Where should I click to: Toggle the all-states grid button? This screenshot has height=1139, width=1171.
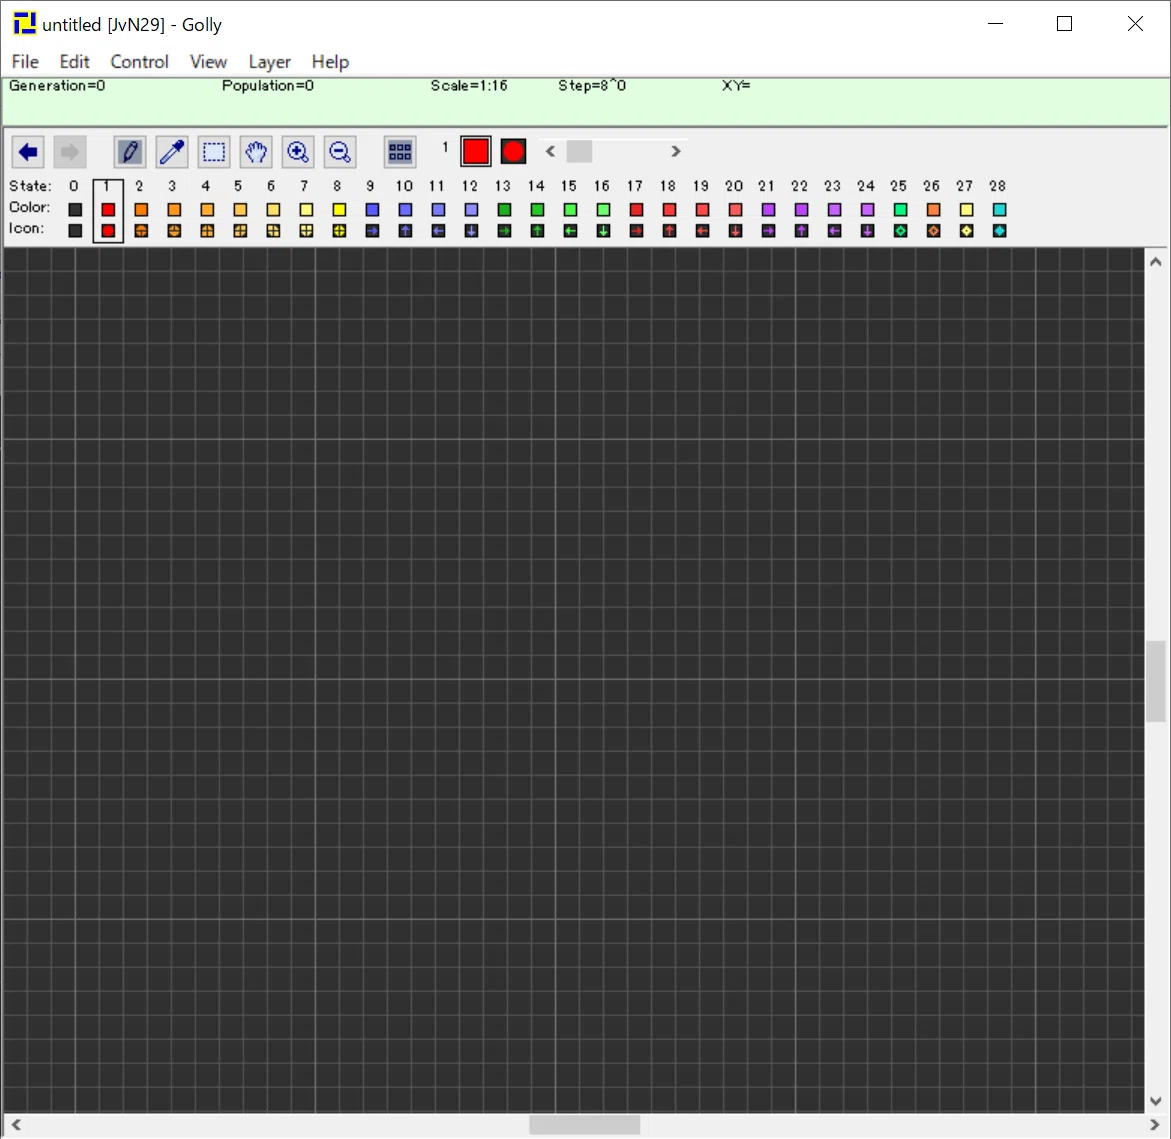tap(400, 152)
